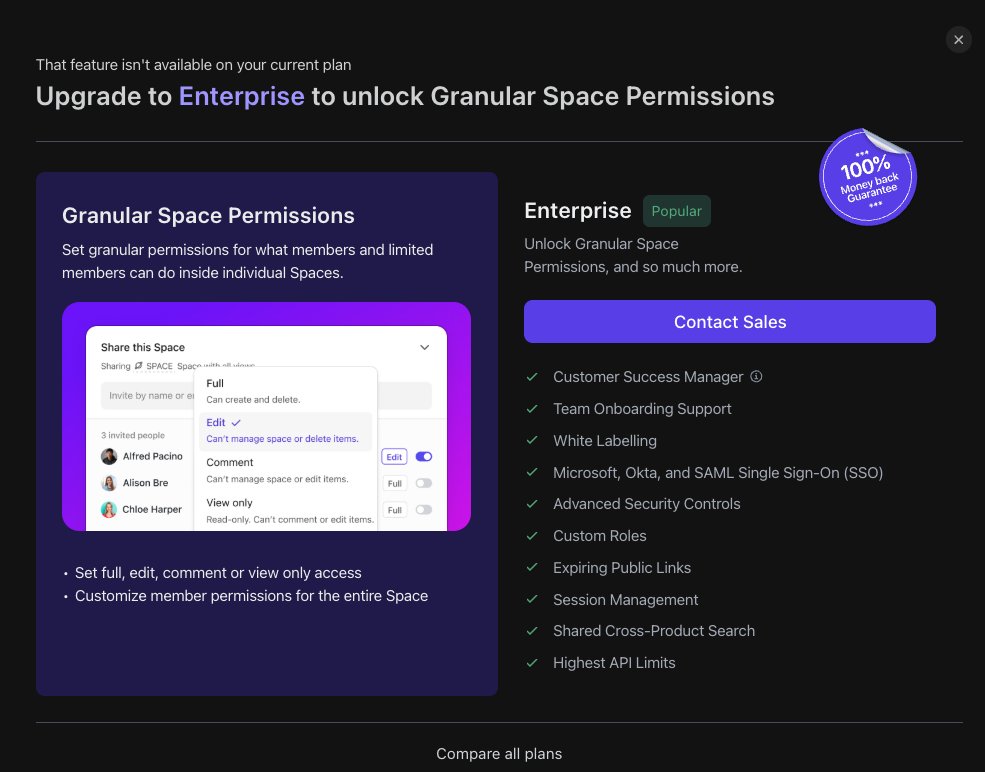Collapse the Share this Space chevron
The width and height of the screenshot is (985, 772).
425,347
